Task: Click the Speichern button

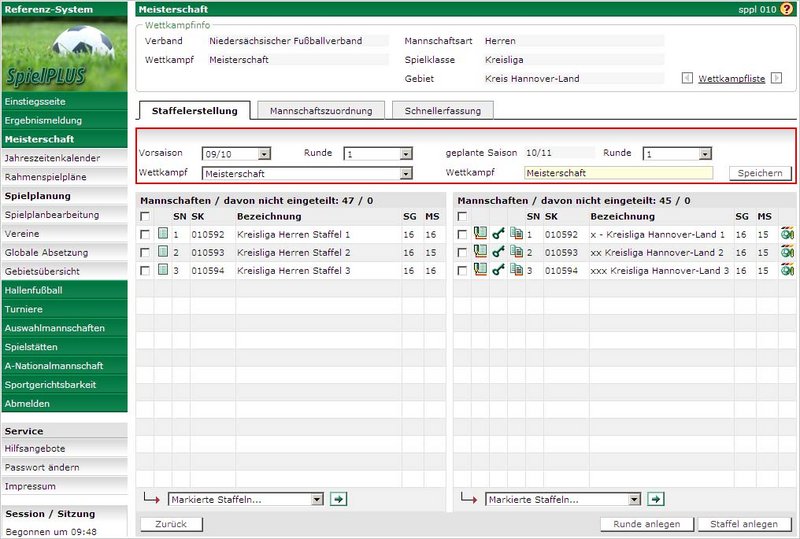Action: (760, 173)
